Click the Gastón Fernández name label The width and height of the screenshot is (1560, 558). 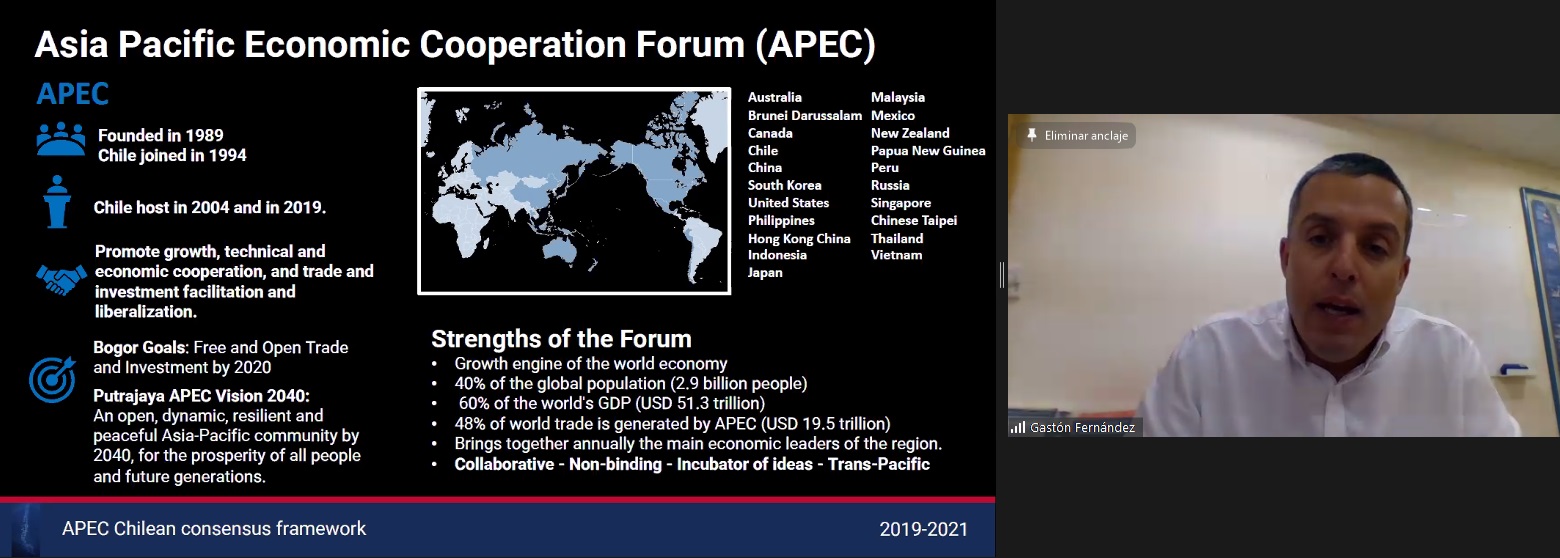[1084, 427]
